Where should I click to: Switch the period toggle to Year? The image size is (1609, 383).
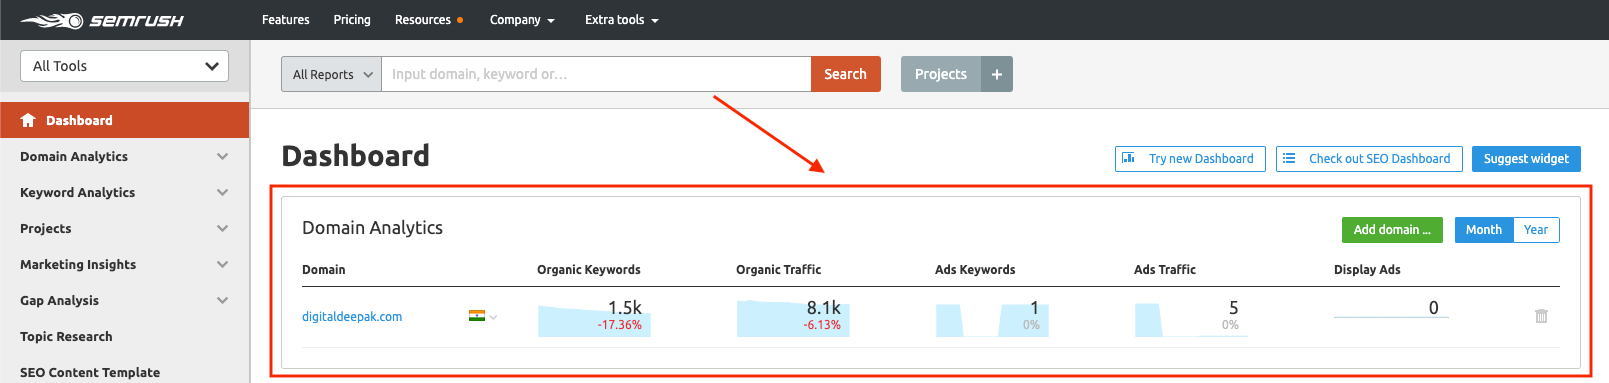(x=1536, y=230)
